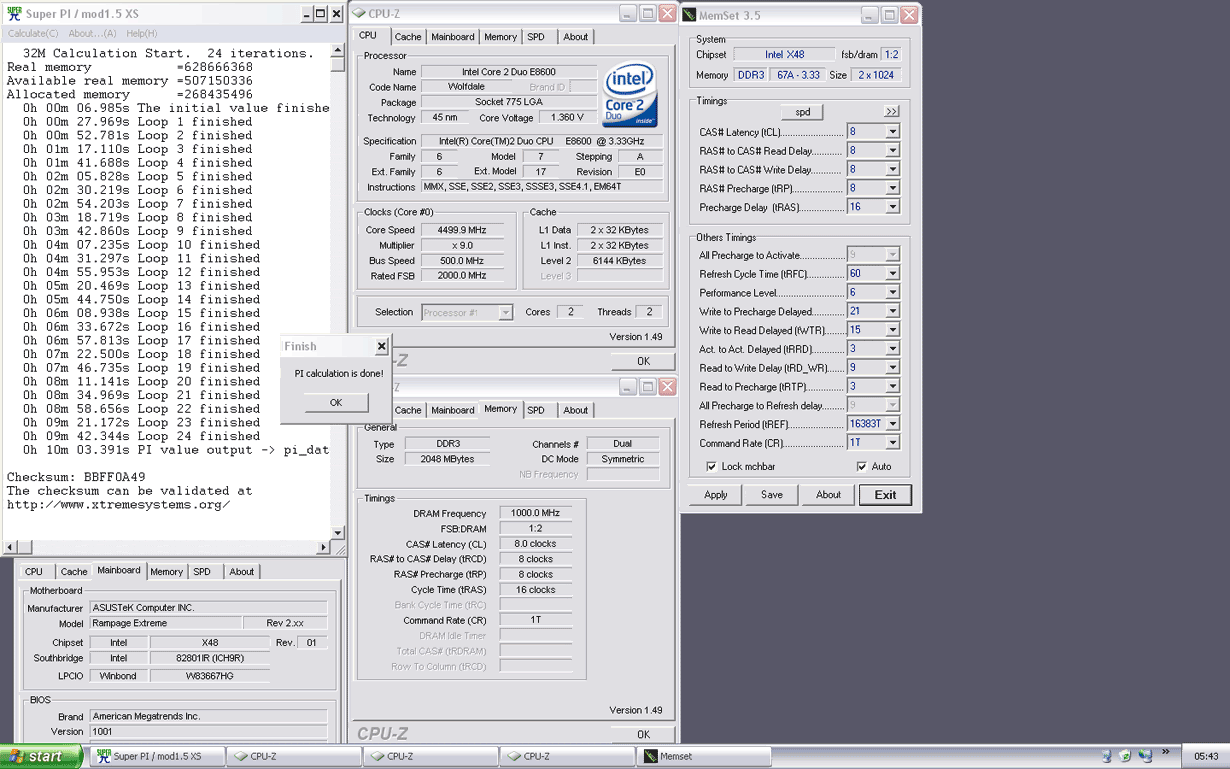Click the DRAM Frequency value 1000.0 MHz
Screen dimensions: 1230x769
point(536,513)
